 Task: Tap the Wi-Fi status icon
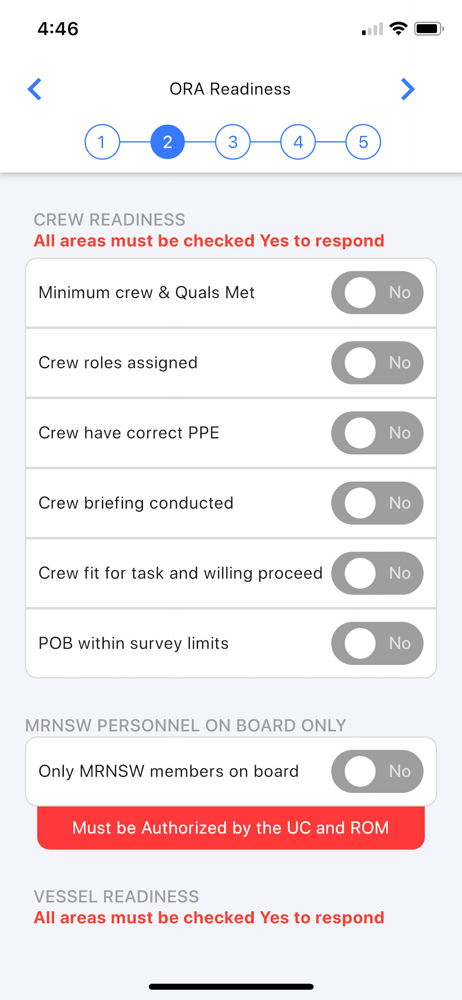(399, 29)
